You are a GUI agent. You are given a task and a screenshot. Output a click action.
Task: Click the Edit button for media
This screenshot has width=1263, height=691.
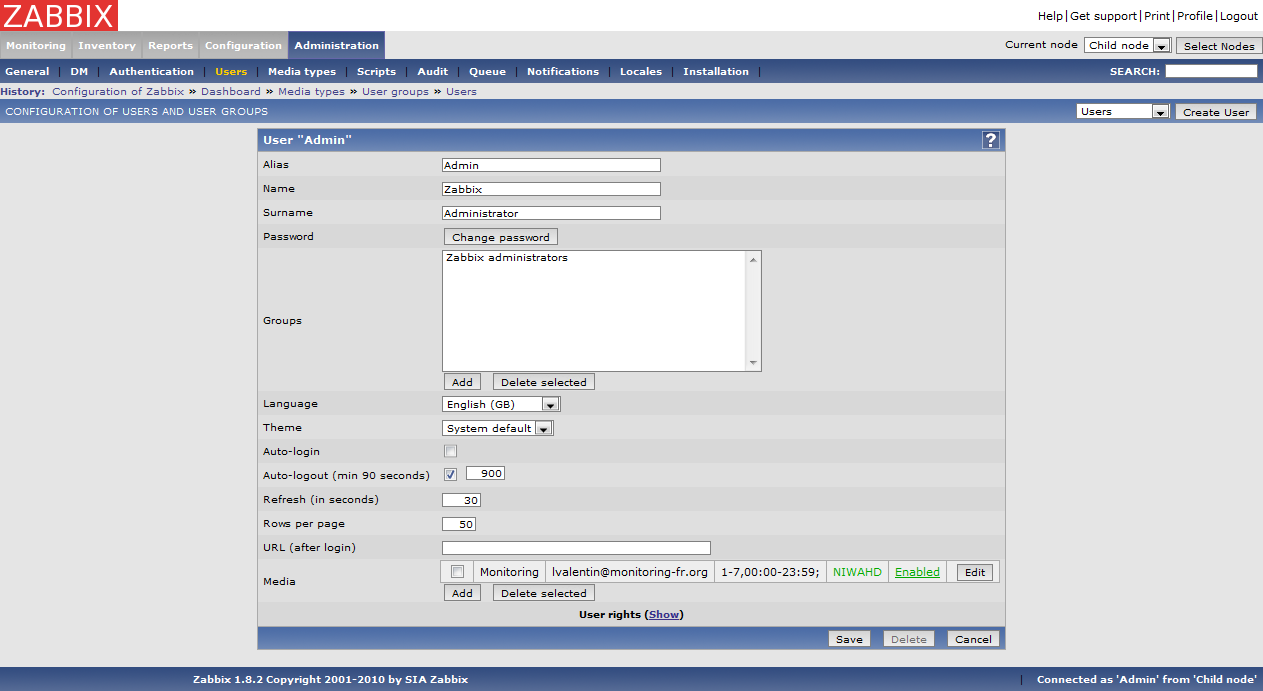pos(974,573)
